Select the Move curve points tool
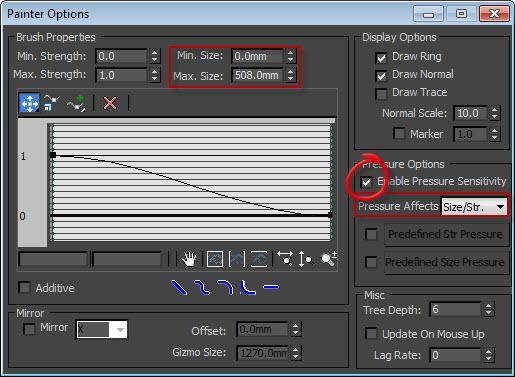 pyautogui.click(x=29, y=103)
